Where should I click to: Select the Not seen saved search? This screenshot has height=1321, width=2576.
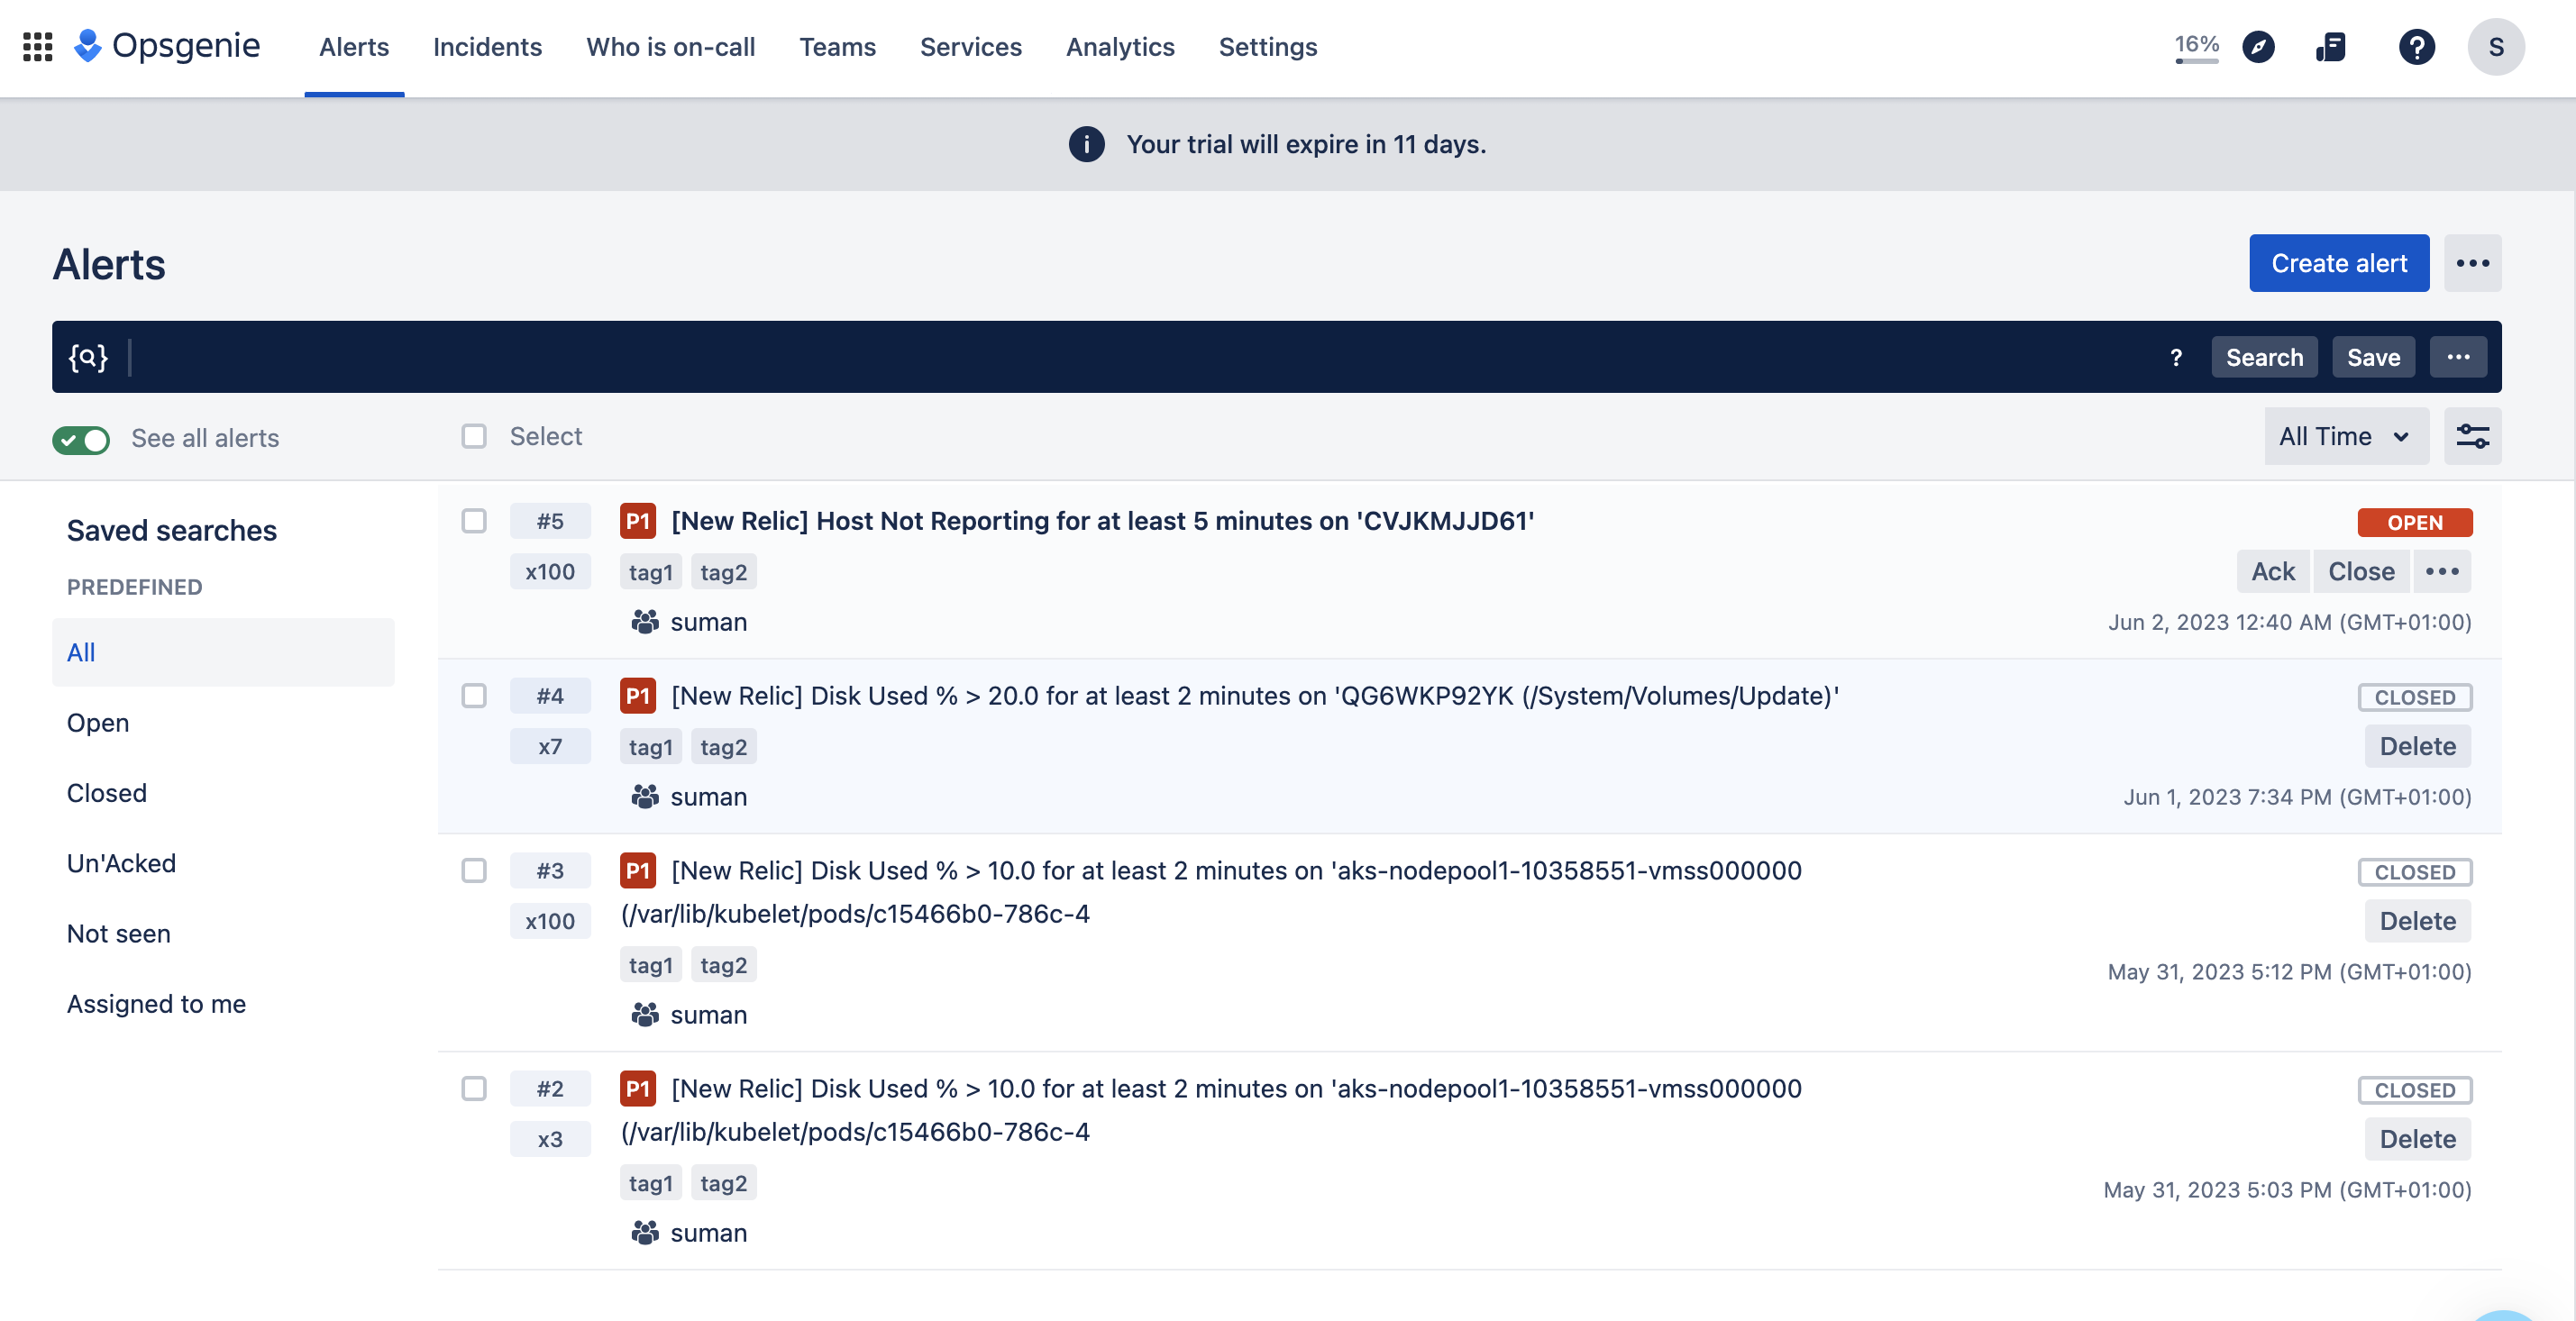pyautogui.click(x=223, y=934)
